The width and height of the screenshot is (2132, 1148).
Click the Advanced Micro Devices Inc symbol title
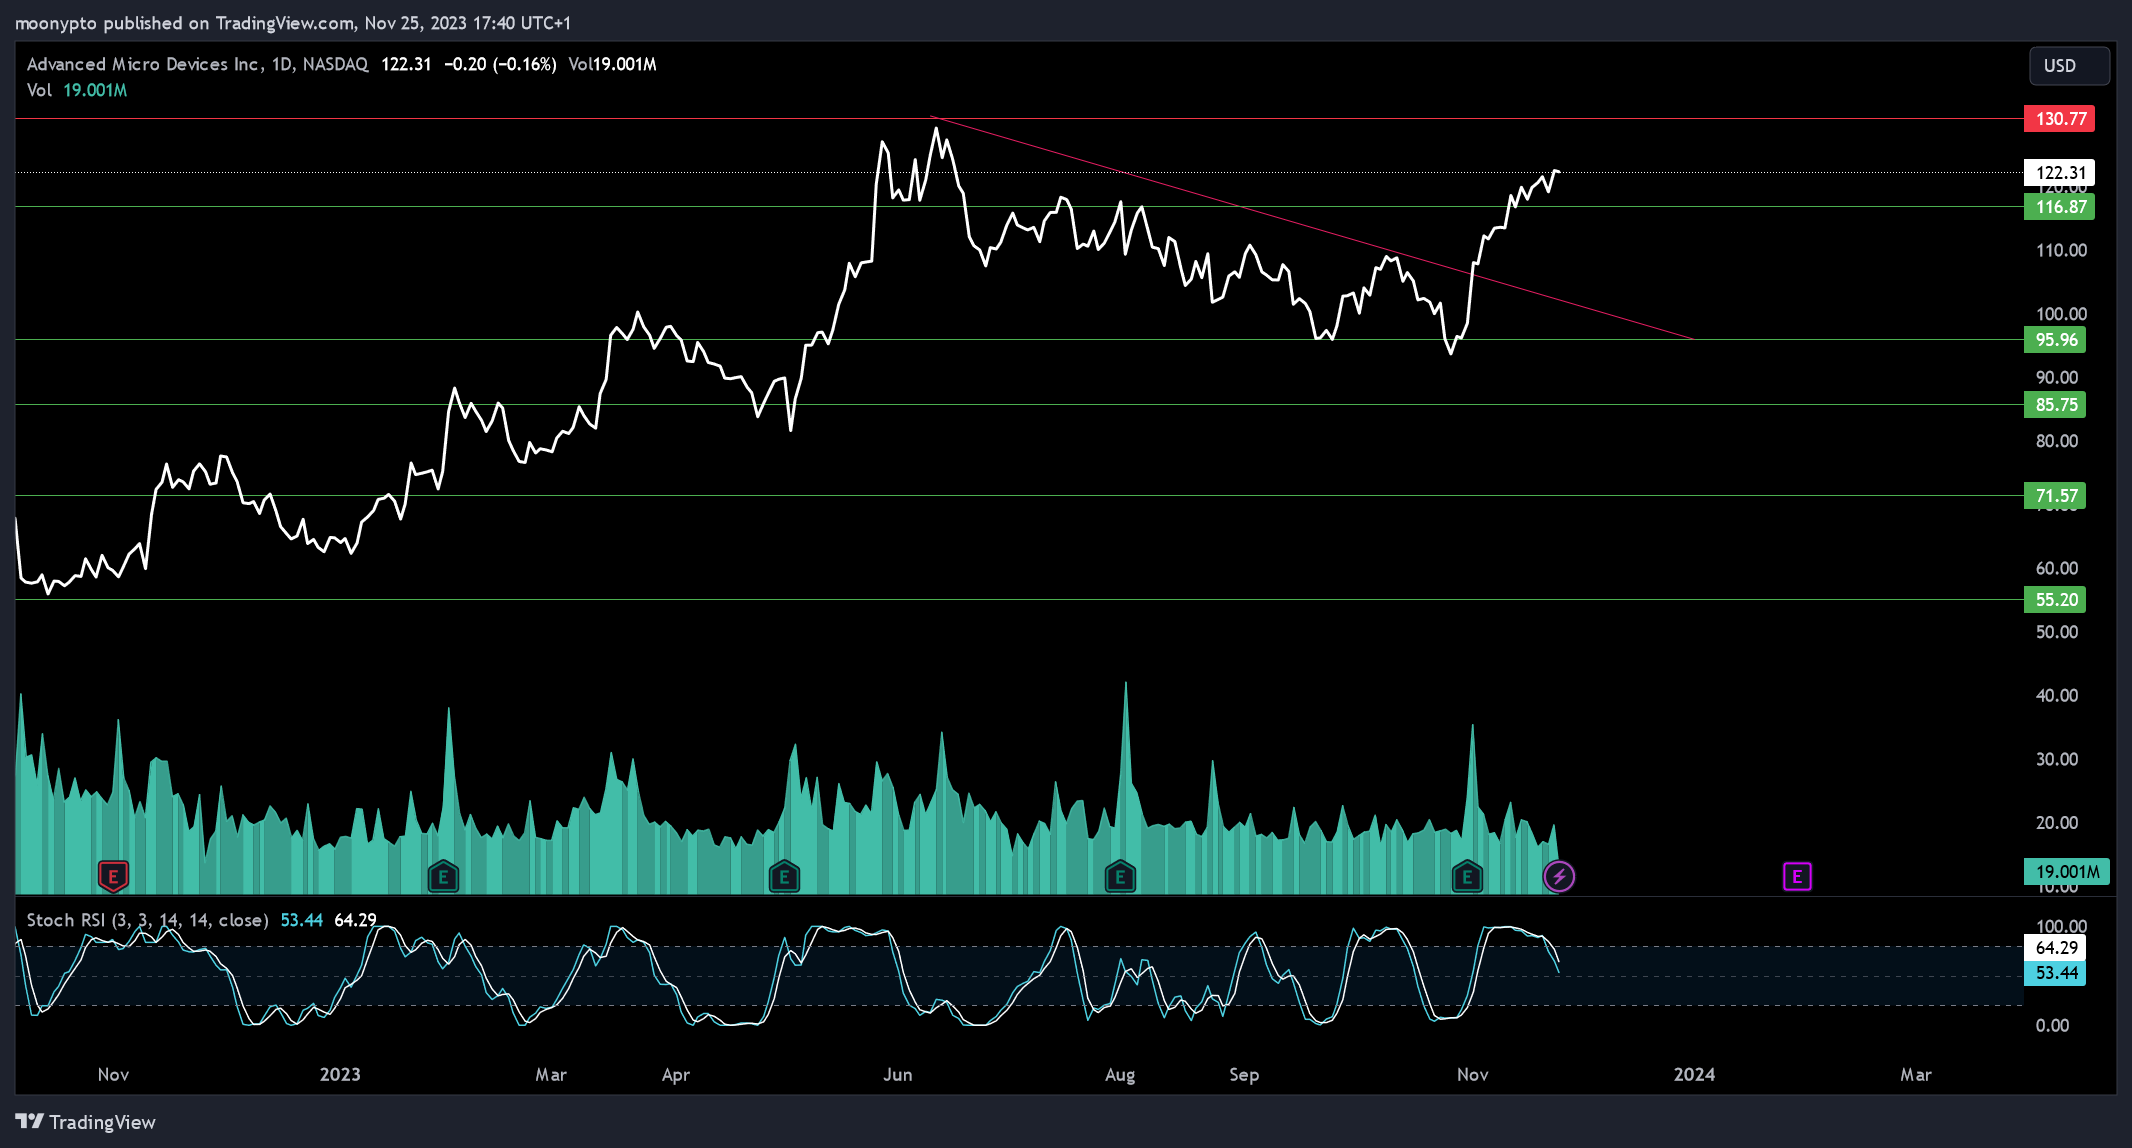(144, 64)
